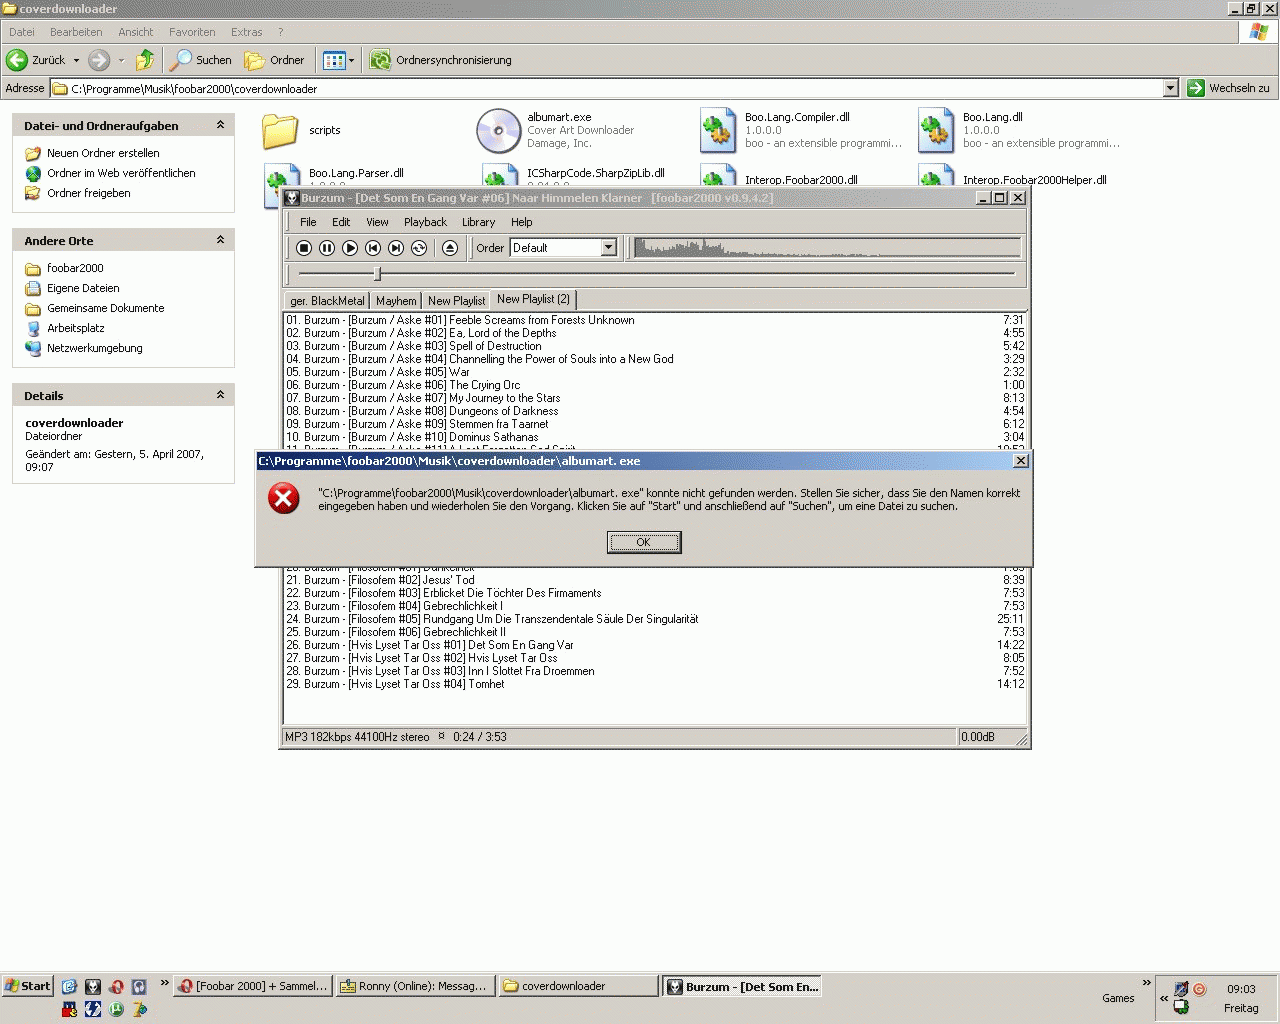The width and height of the screenshot is (1280, 1024).
Task: Open the foobar2000 Playback menu
Action: point(425,222)
